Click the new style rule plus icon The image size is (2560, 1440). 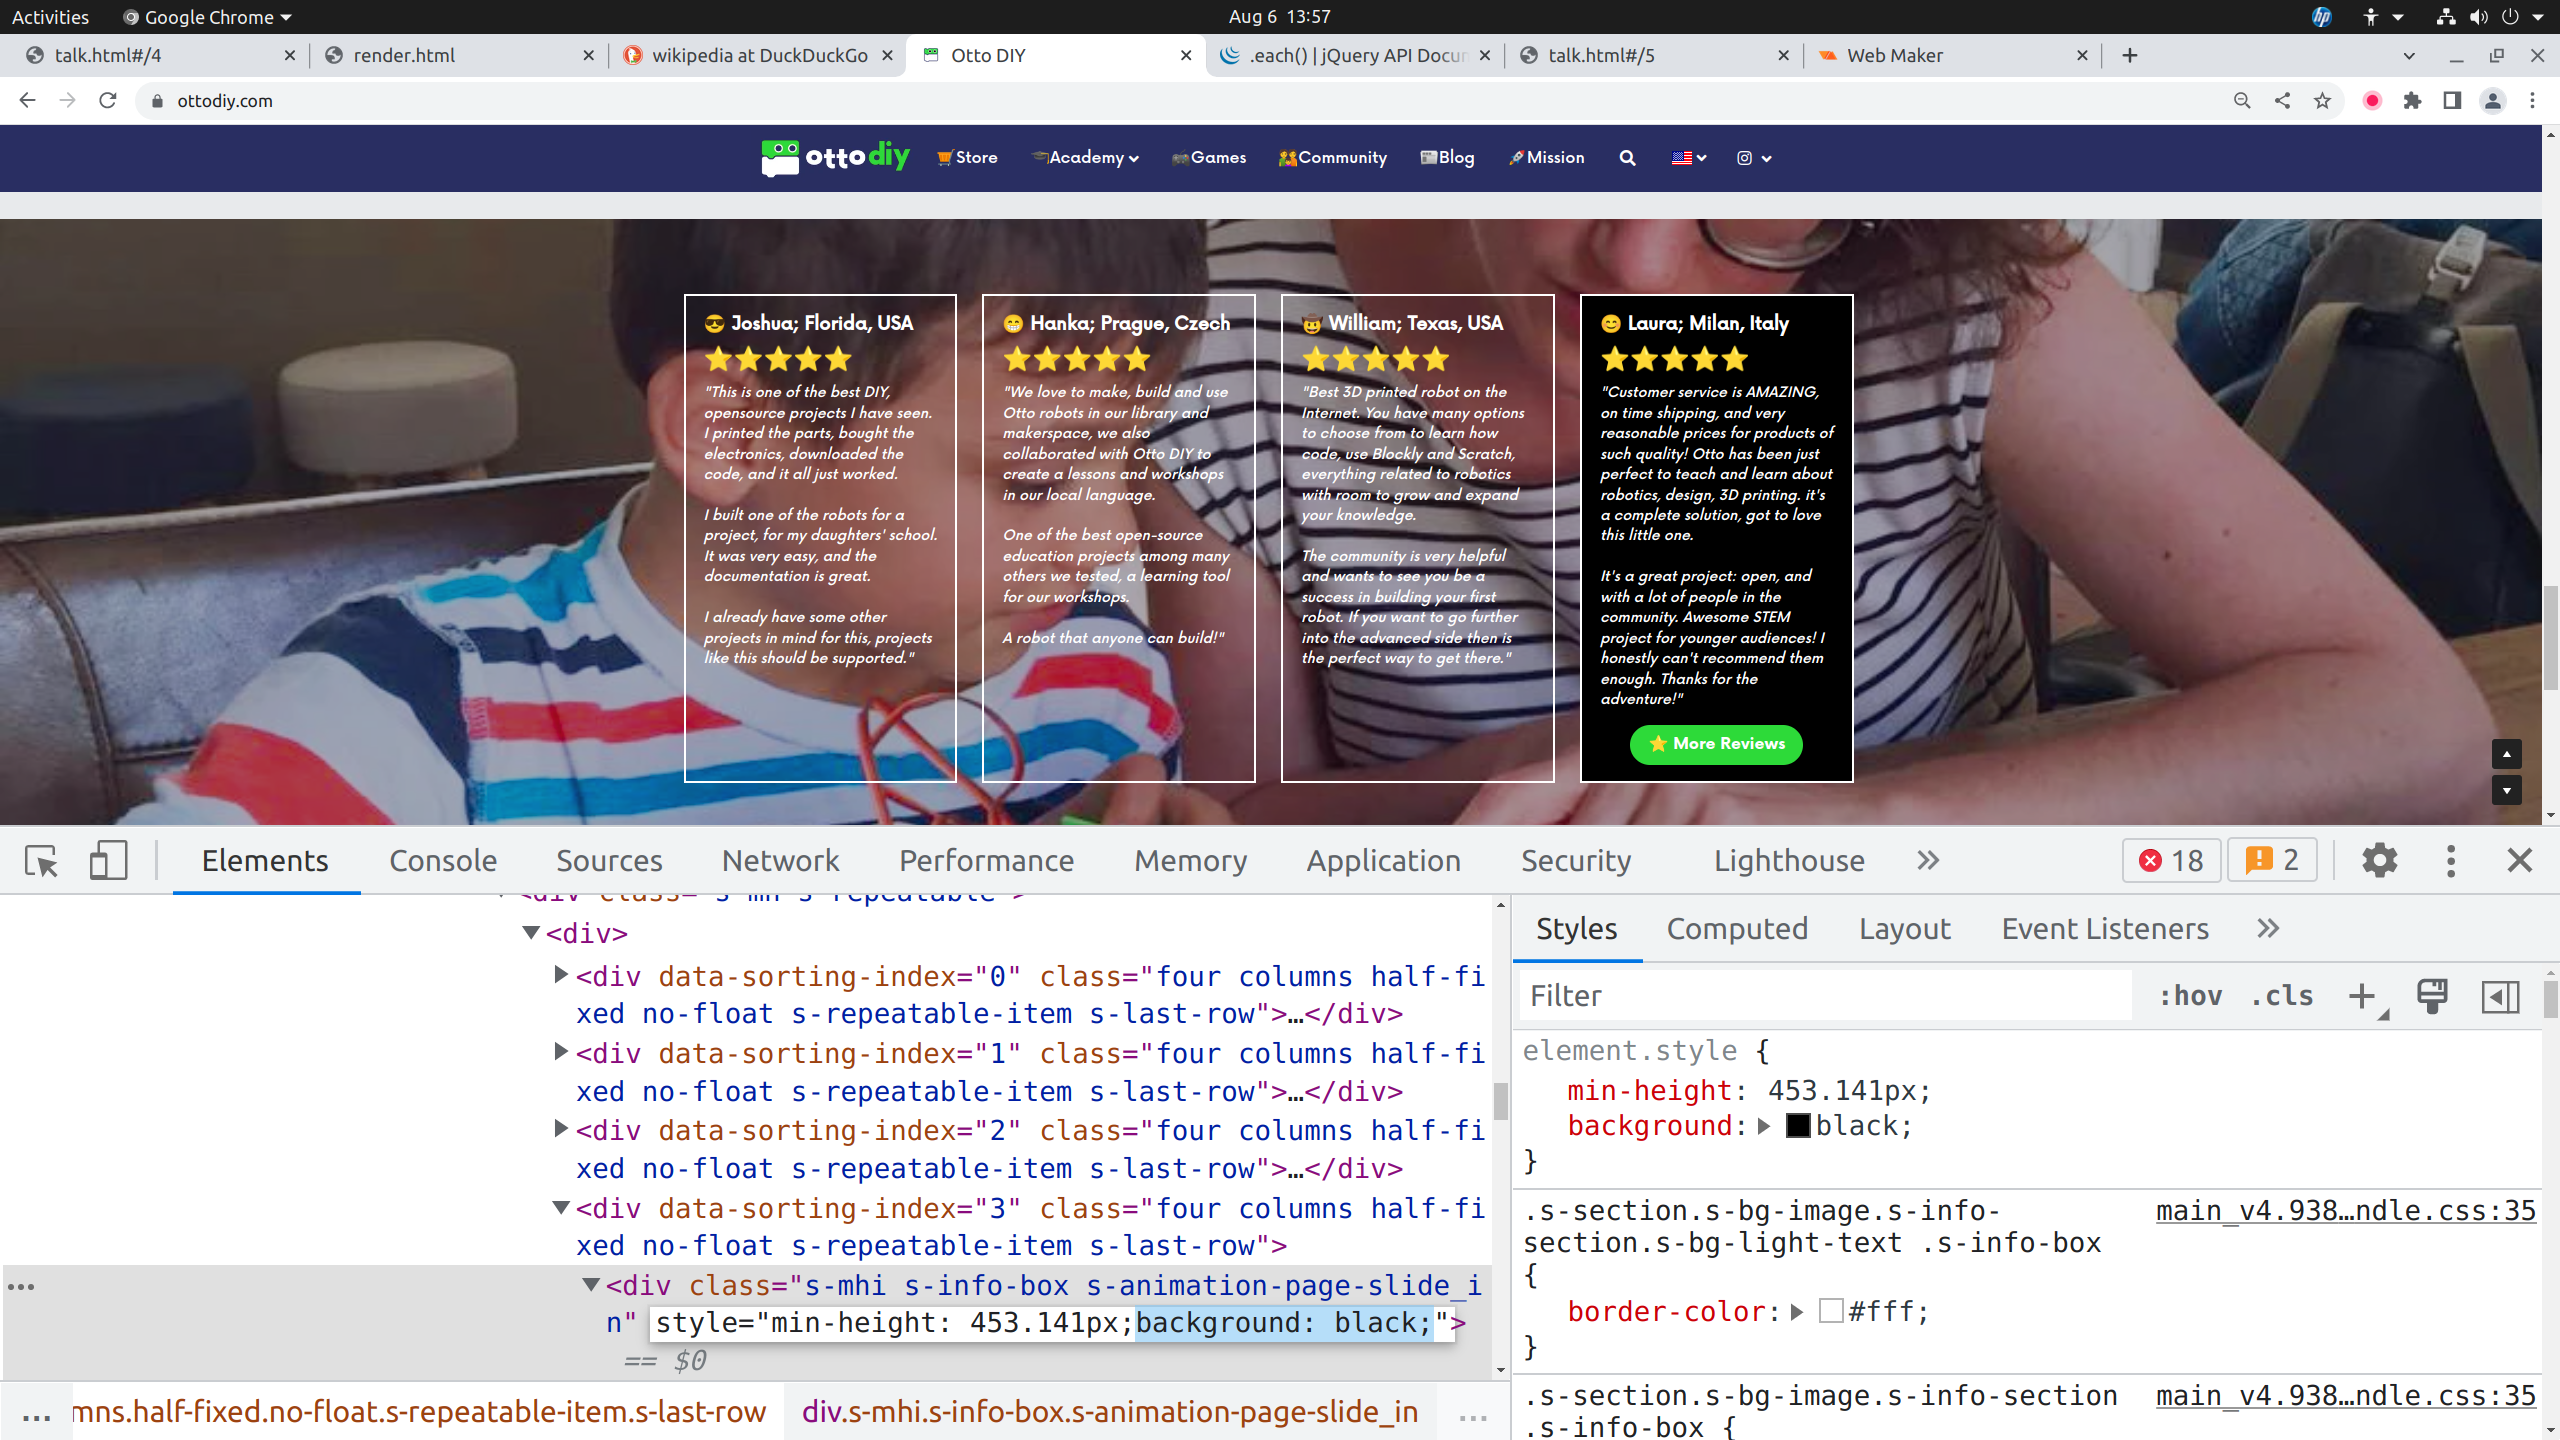(x=2362, y=996)
